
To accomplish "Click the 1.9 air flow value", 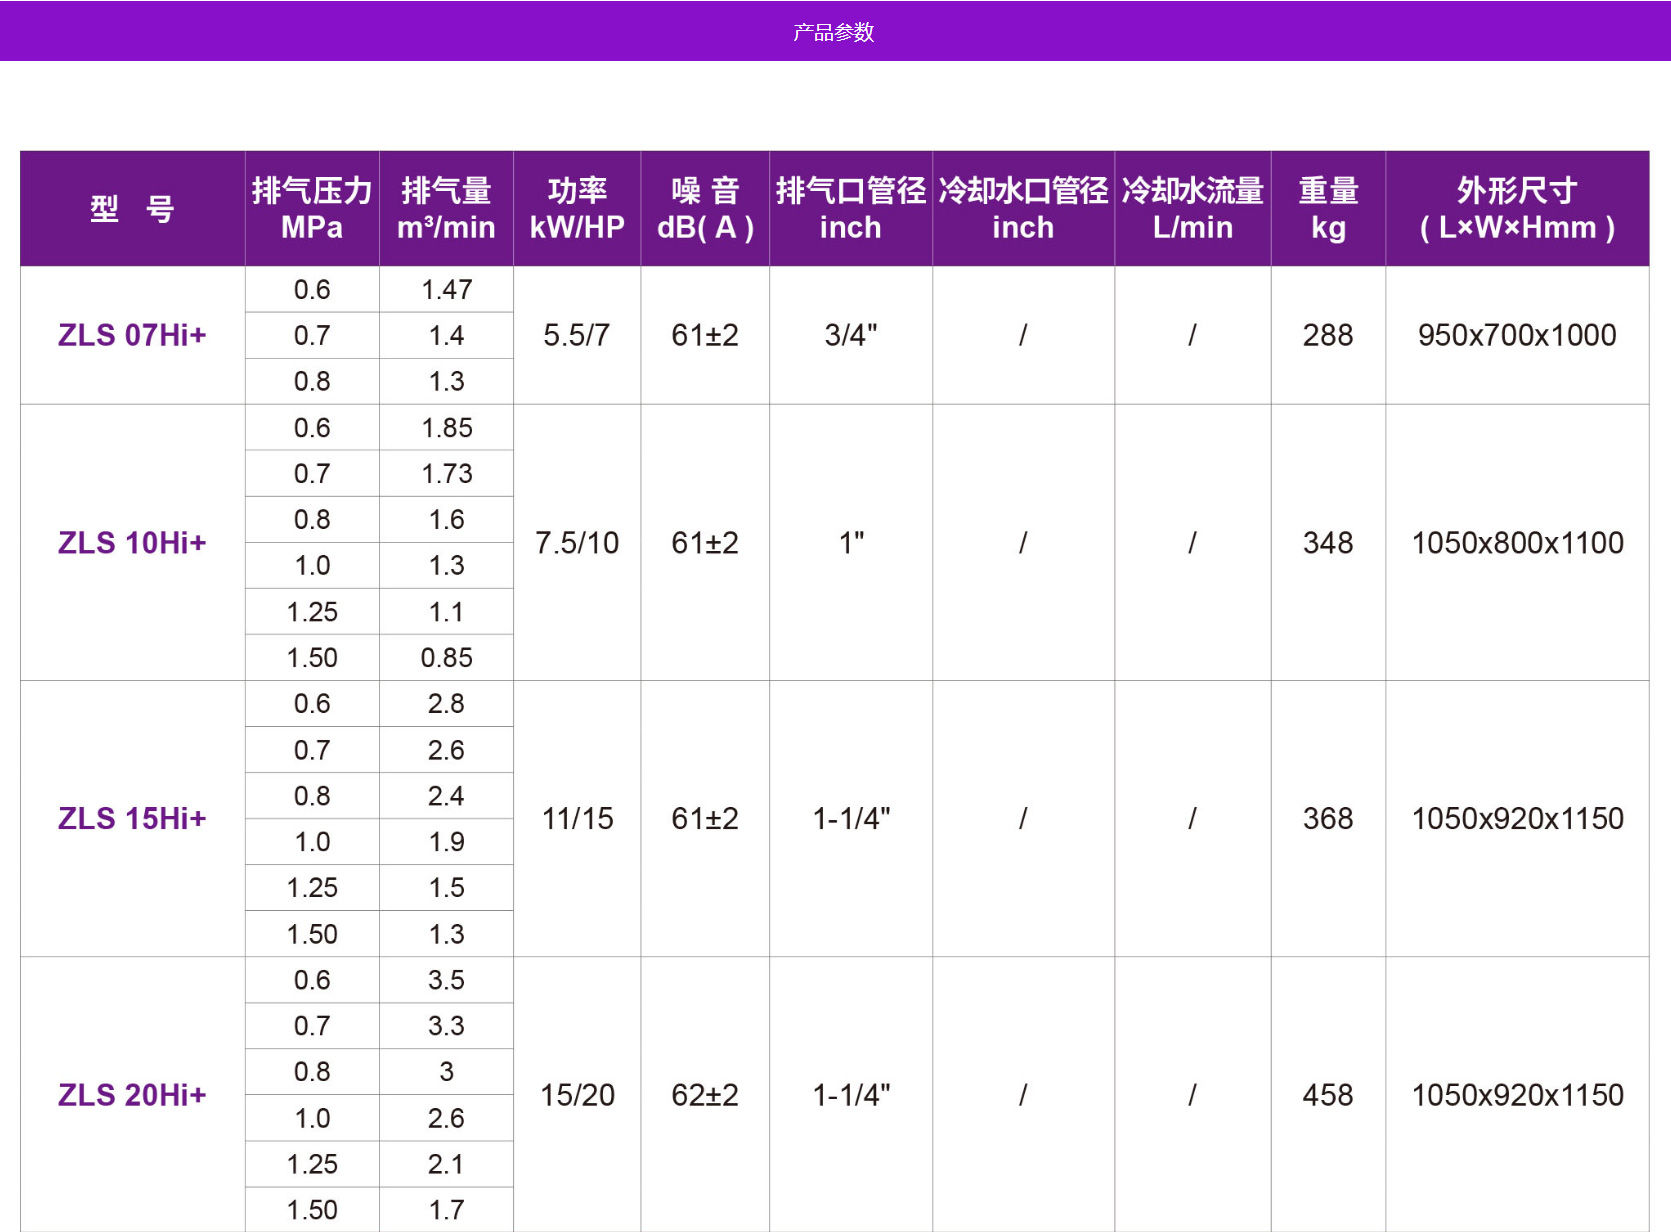I will [446, 842].
